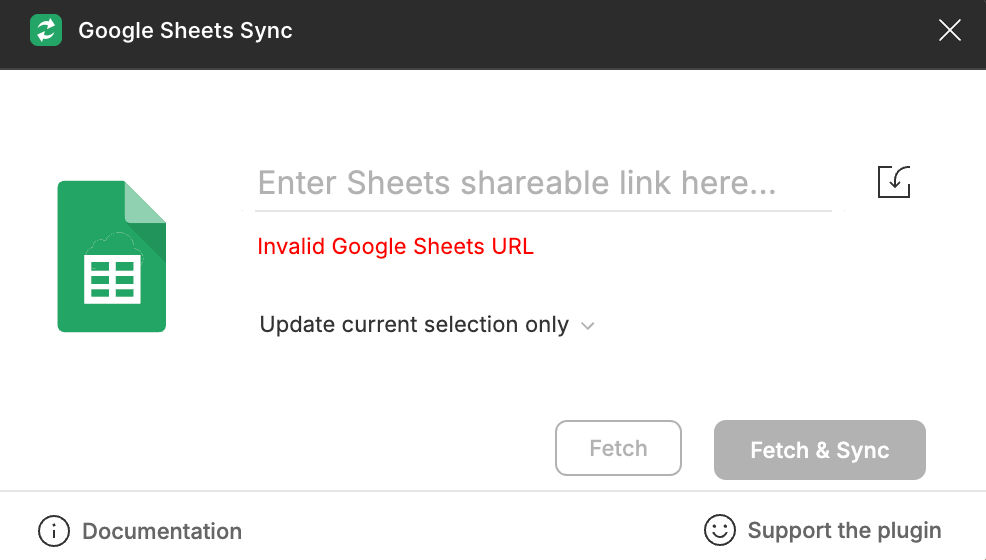
Task: Open Update current selection only dropdown
Action: click(x=427, y=325)
